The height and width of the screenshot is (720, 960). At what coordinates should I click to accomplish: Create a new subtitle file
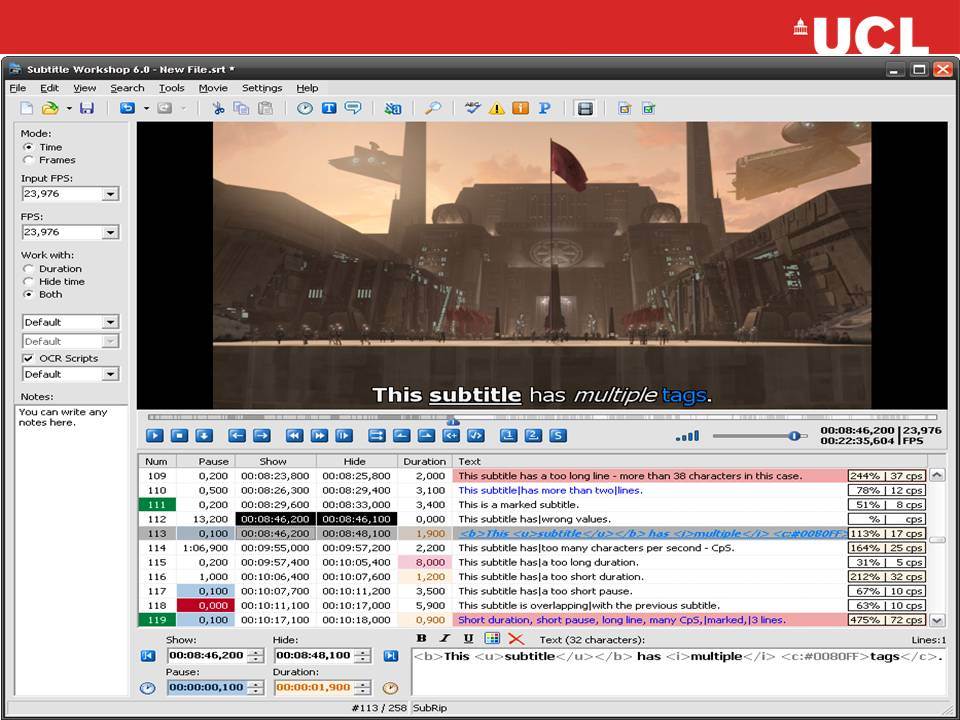tap(26, 109)
